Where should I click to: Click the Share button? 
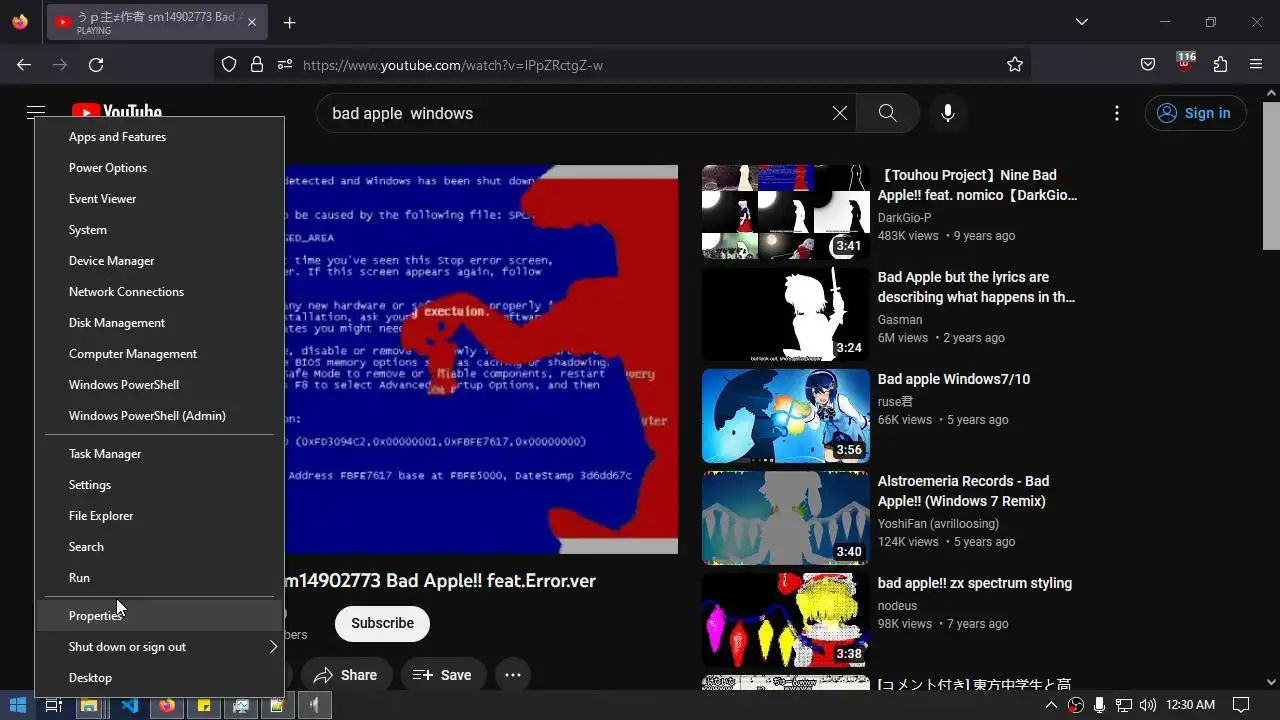[x=346, y=675]
